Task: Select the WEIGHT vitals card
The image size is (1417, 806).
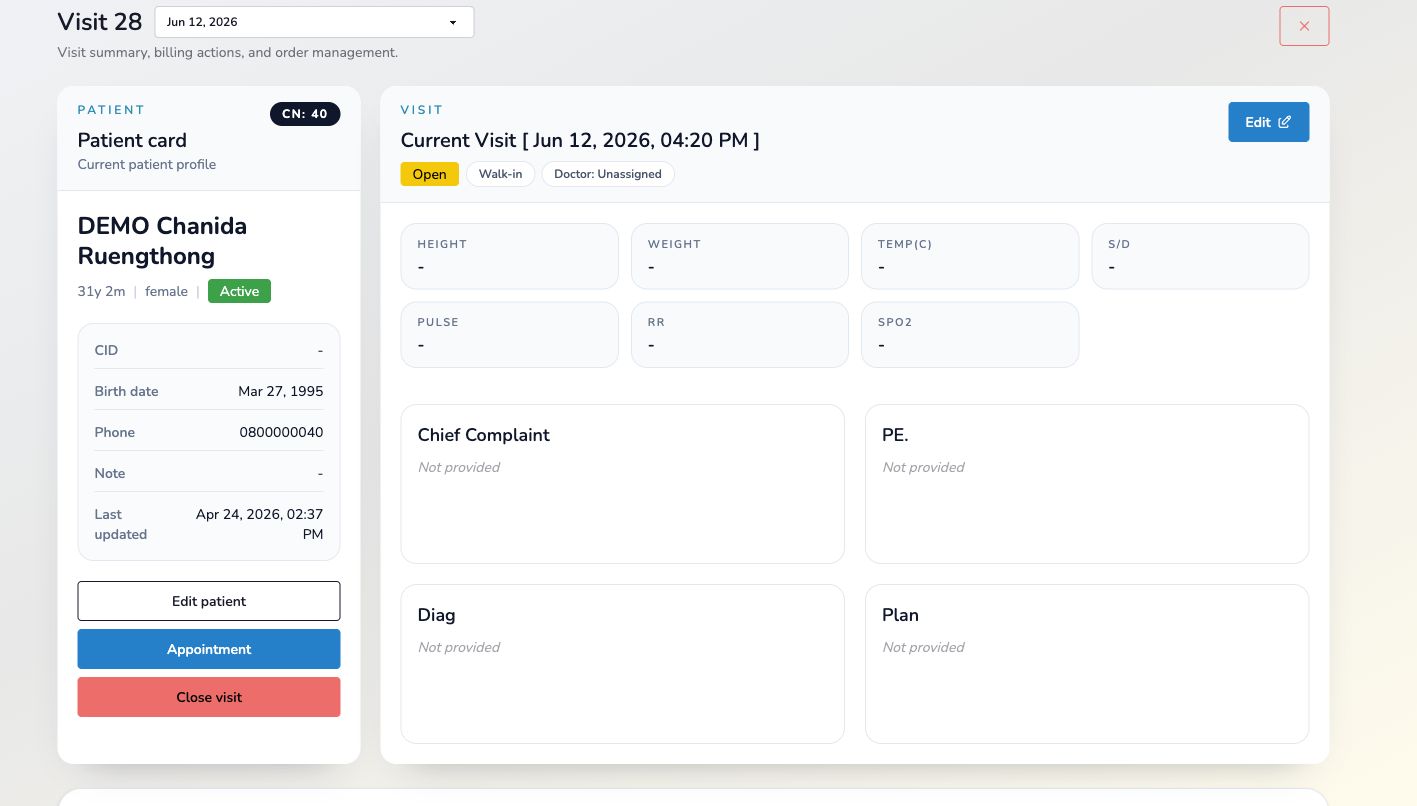Action: (x=740, y=256)
